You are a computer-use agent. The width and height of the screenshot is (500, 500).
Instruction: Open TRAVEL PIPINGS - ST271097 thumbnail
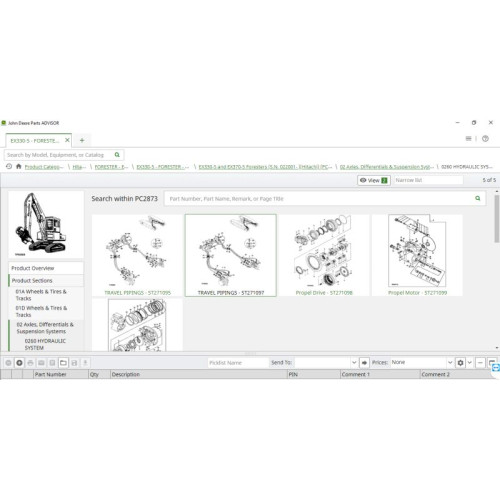[x=231, y=255]
